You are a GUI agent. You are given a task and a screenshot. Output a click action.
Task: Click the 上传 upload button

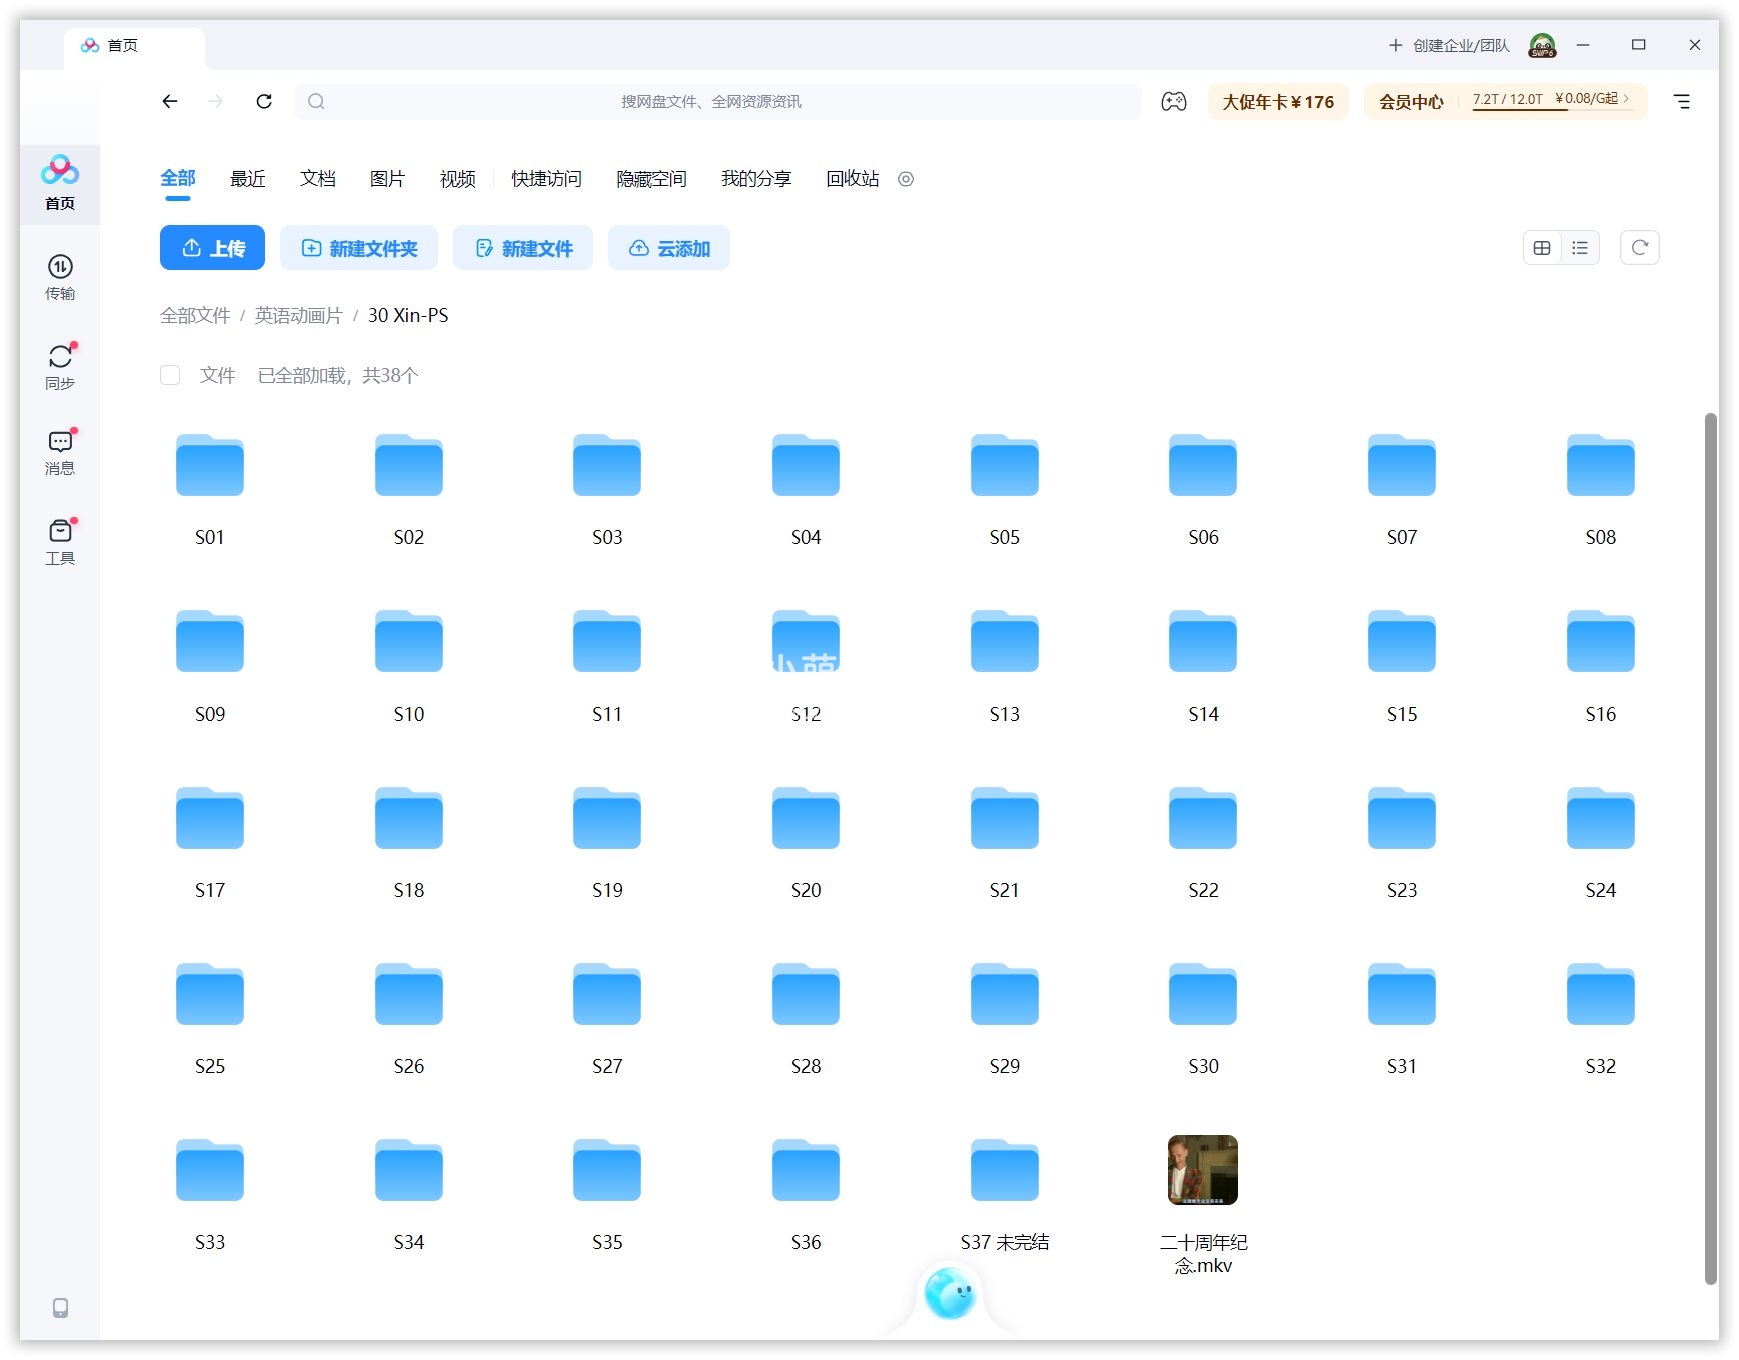click(x=212, y=248)
